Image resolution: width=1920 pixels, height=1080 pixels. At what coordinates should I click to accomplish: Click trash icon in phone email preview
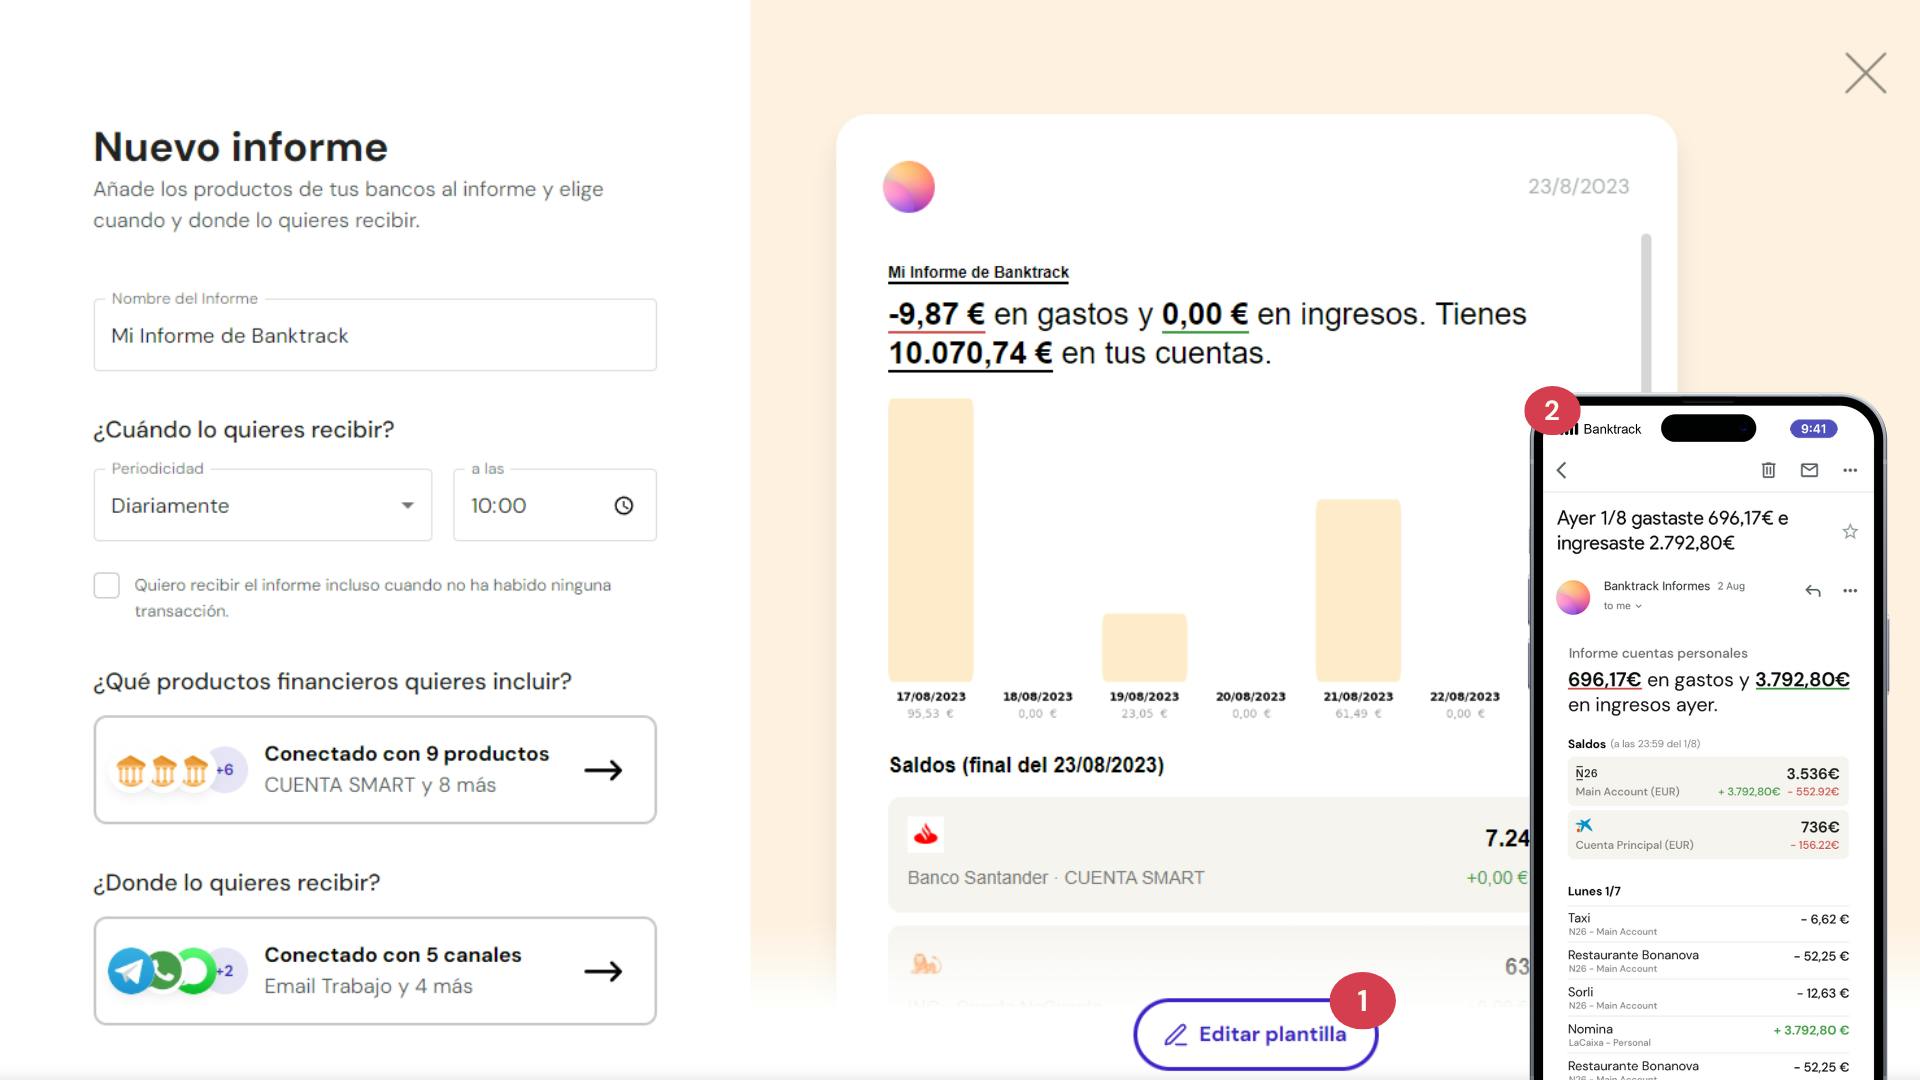(x=1768, y=470)
